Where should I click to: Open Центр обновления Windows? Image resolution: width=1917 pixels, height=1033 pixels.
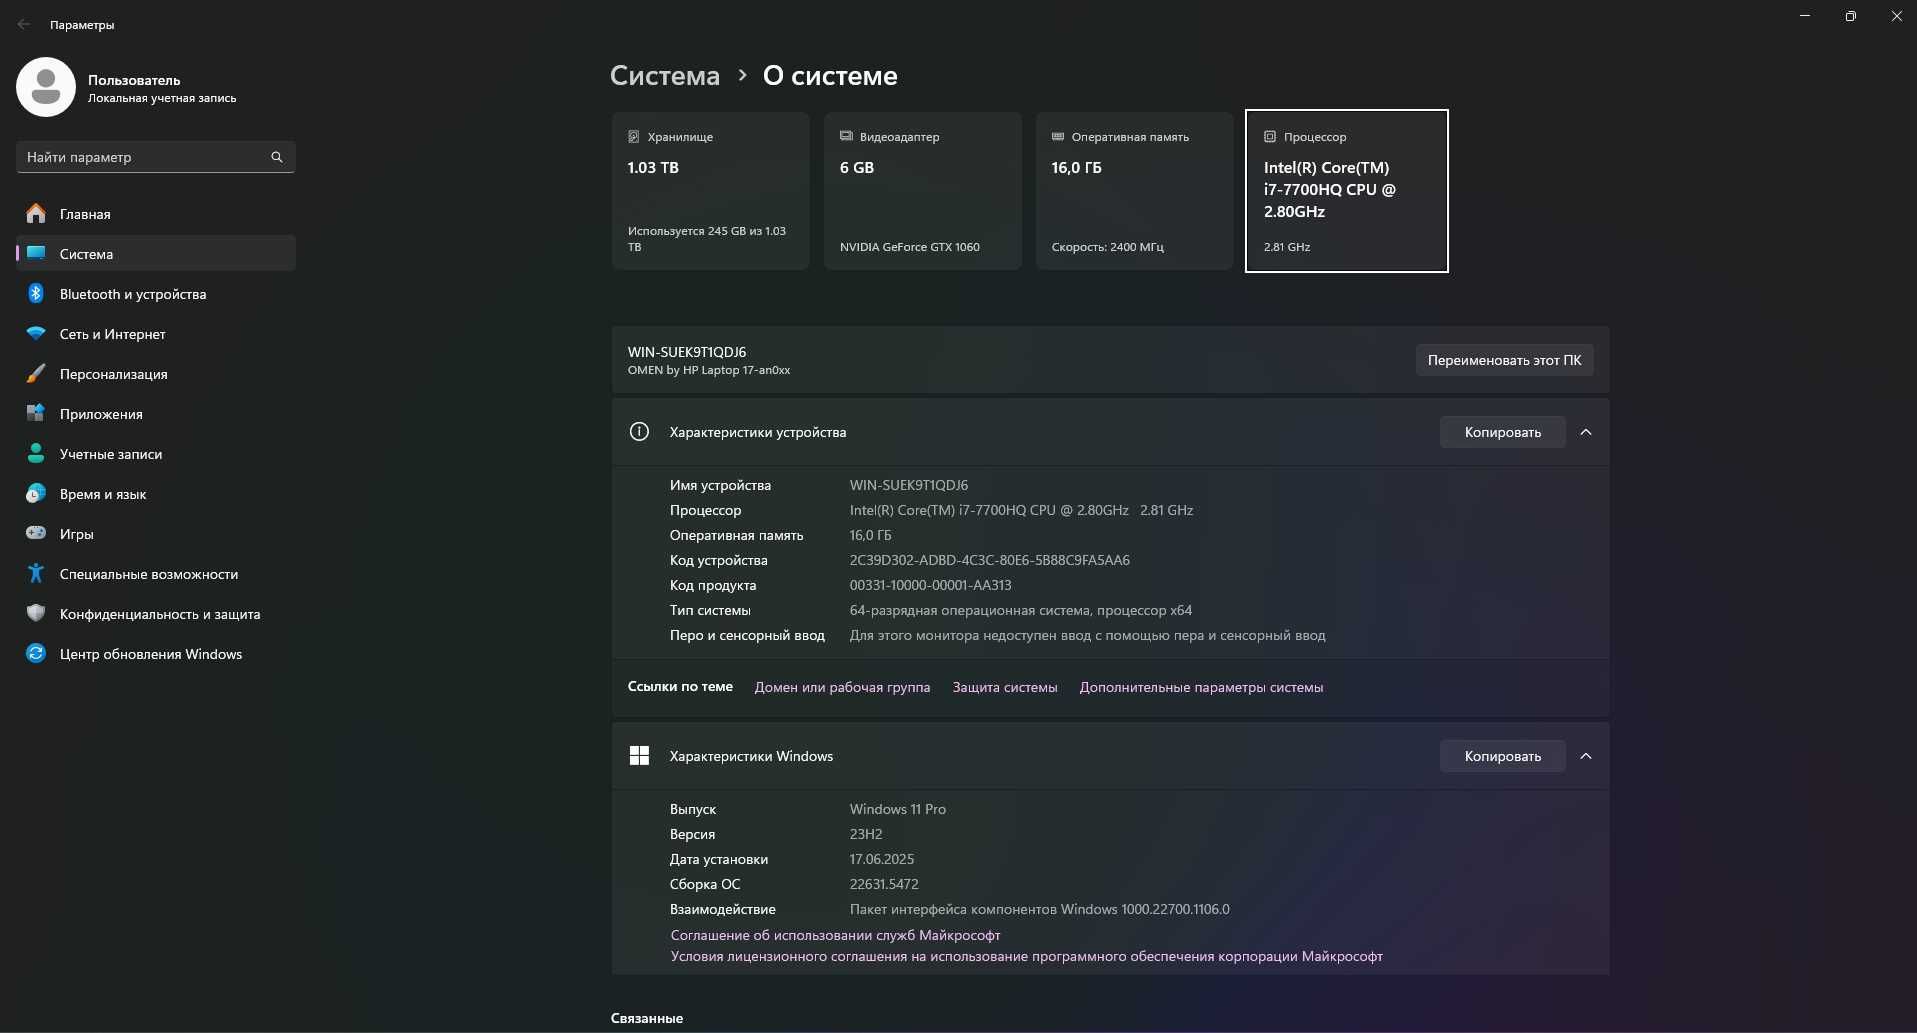pyautogui.click(x=156, y=653)
